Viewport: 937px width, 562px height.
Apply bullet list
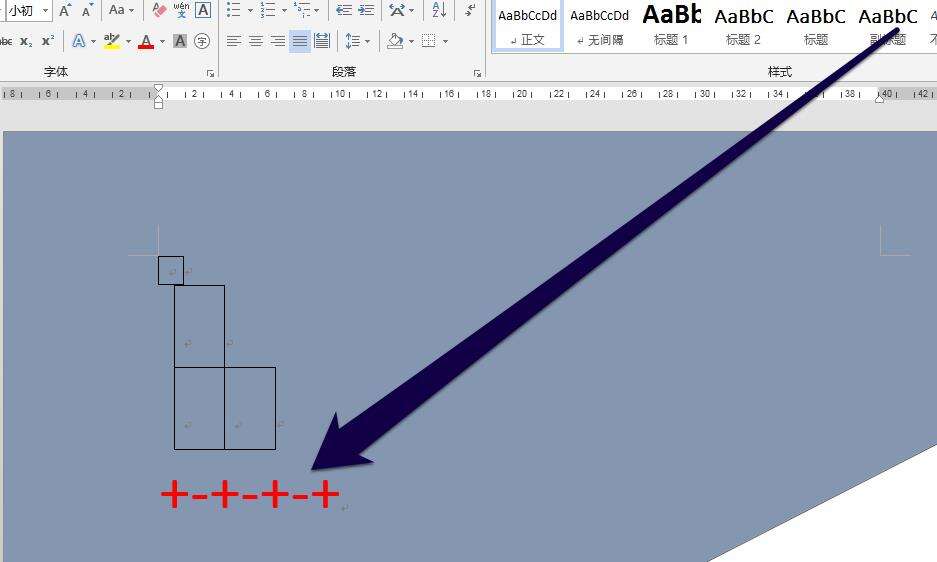[x=234, y=10]
